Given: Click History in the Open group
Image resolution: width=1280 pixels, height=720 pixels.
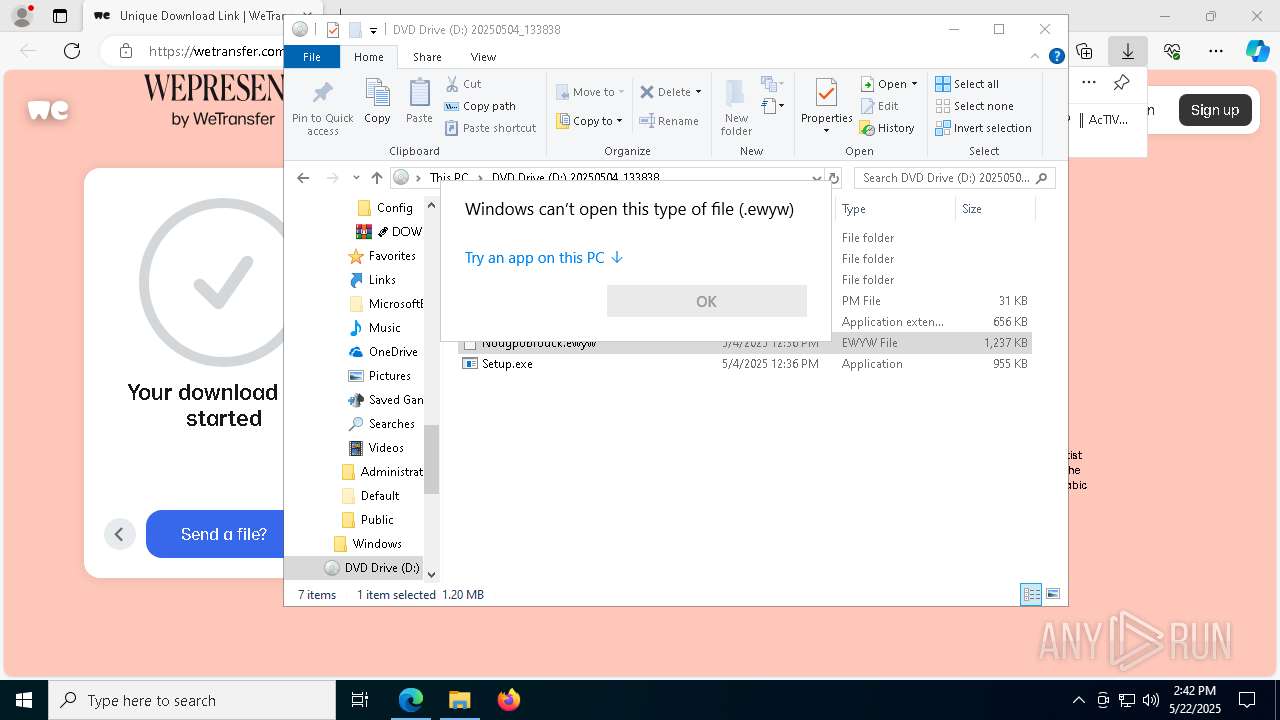Looking at the screenshot, I should point(888,128).
